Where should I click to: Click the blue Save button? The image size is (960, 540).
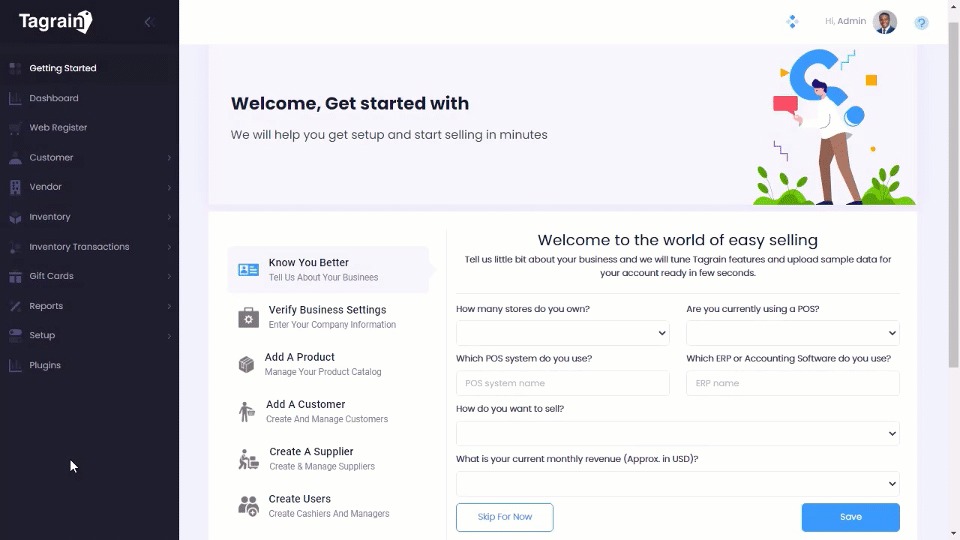[850, 517]
